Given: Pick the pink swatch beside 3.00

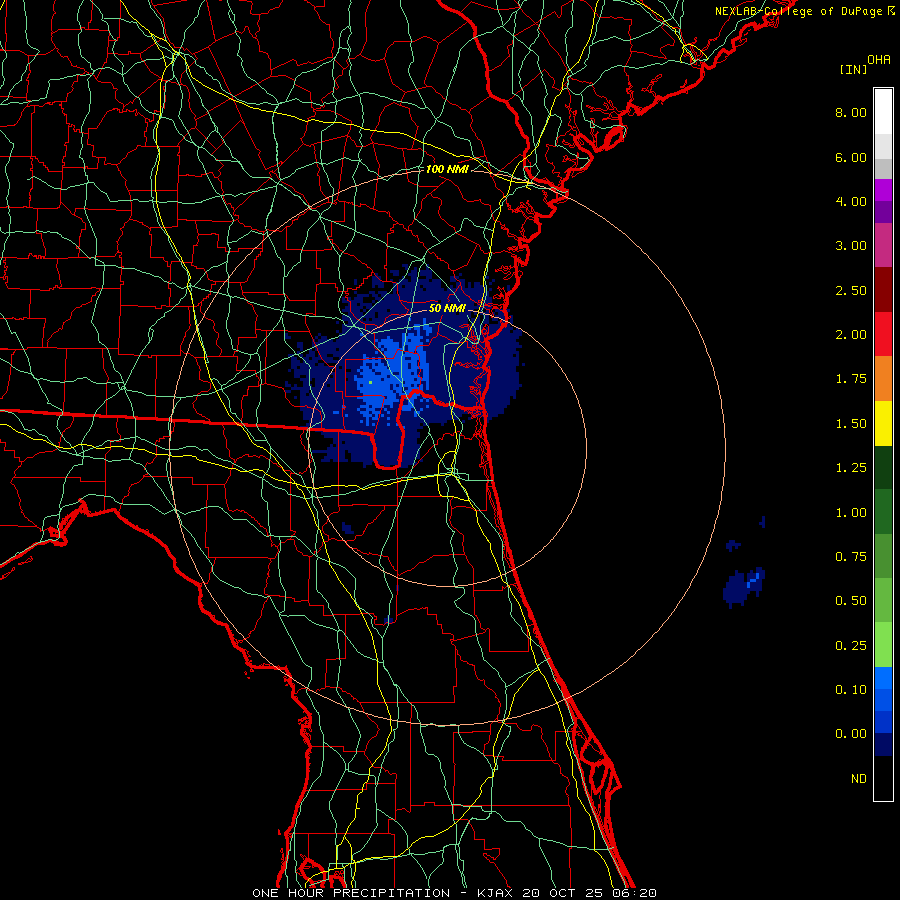Looking at the screenshot, I should click(883, 245).
